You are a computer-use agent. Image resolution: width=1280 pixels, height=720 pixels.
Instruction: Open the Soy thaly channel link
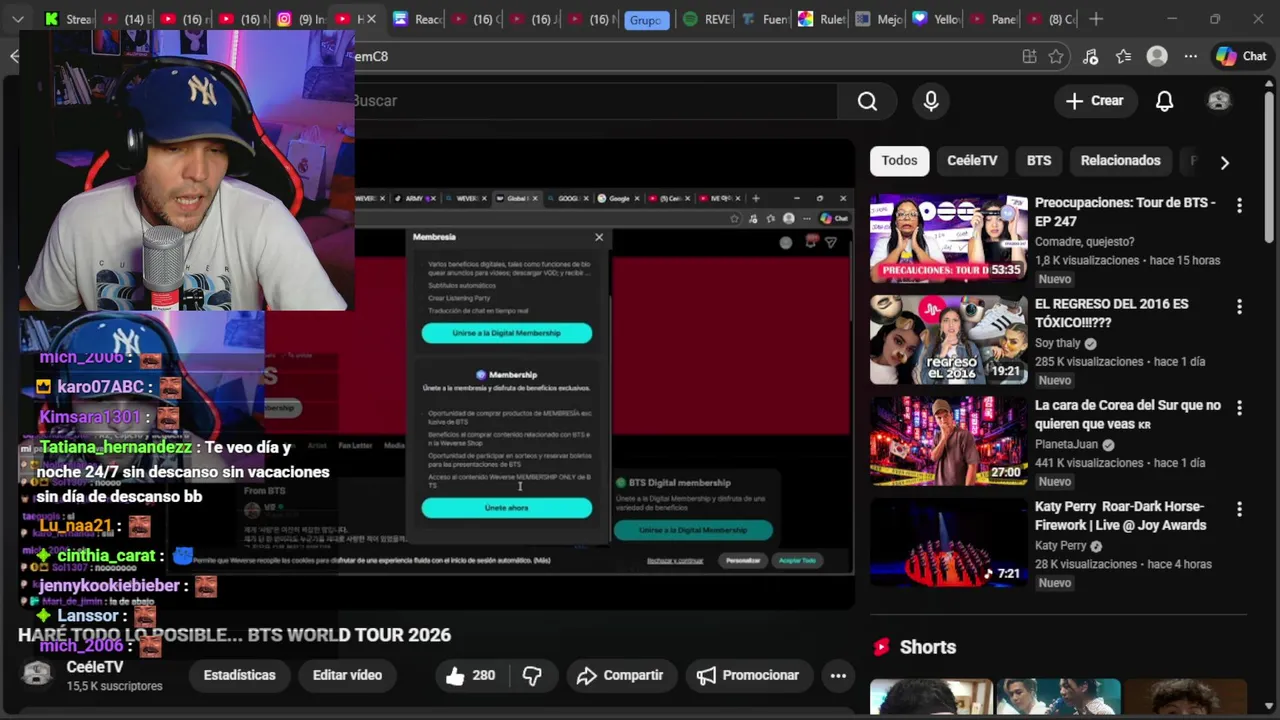click(1058, 343)
